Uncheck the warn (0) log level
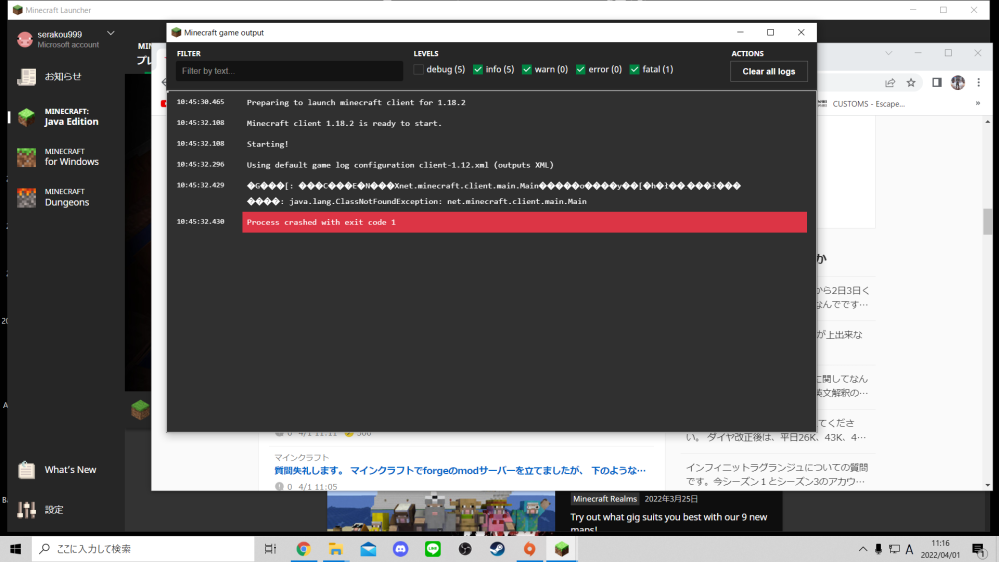The width and height of the screenshot is (999, 562). (x=527, y=69)
